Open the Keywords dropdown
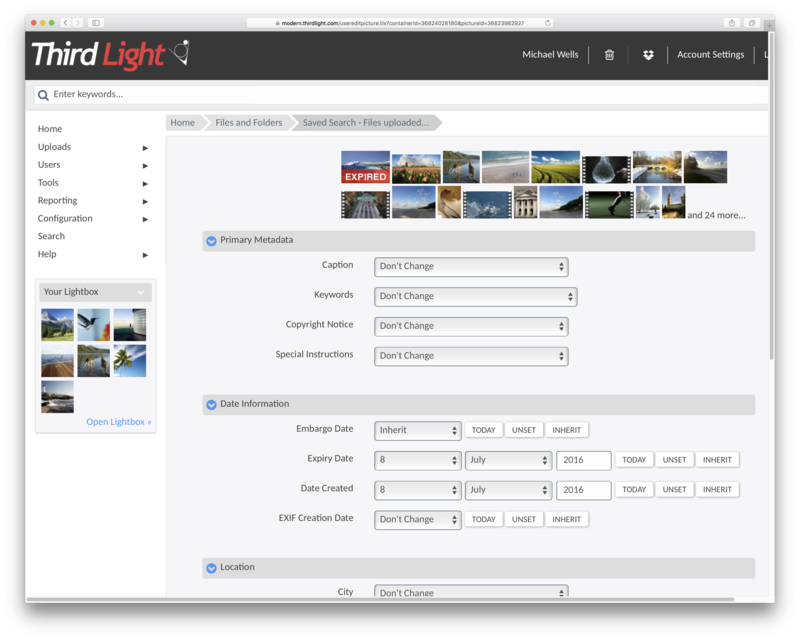This screenshot has width=800, height=639. click(x=476, y=297)
